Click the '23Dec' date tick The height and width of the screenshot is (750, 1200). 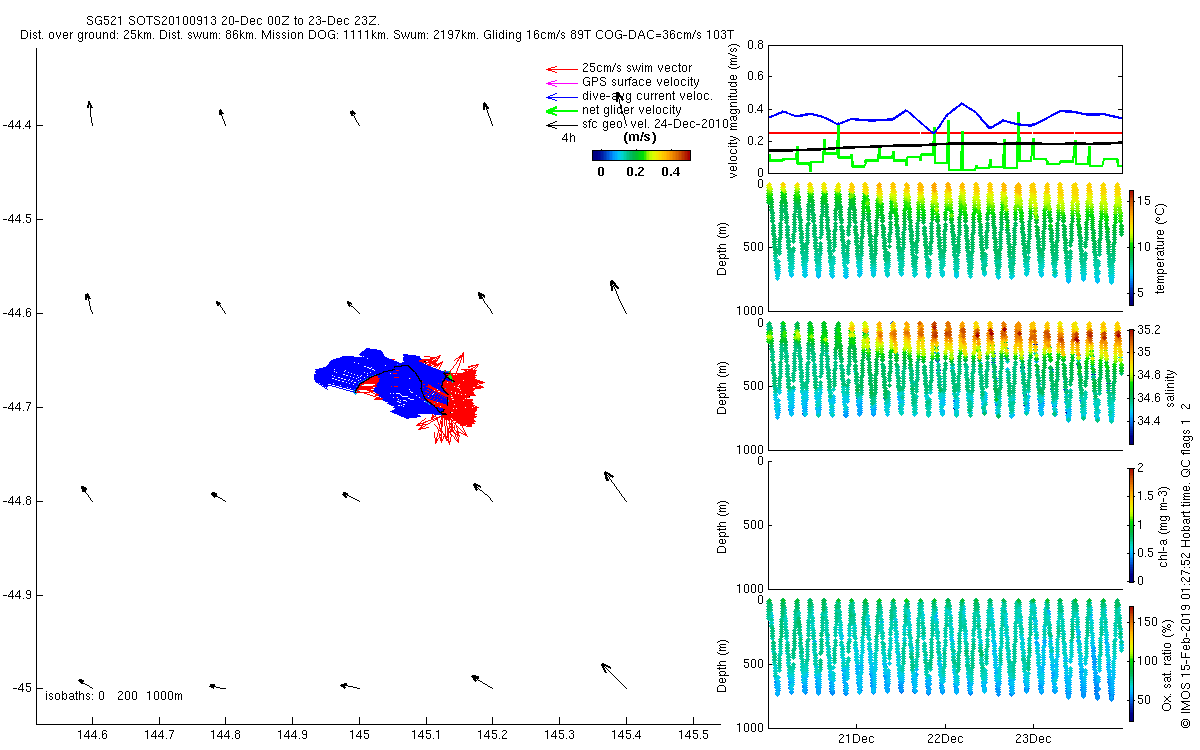pyautogui.click(x=1033, y=740)
